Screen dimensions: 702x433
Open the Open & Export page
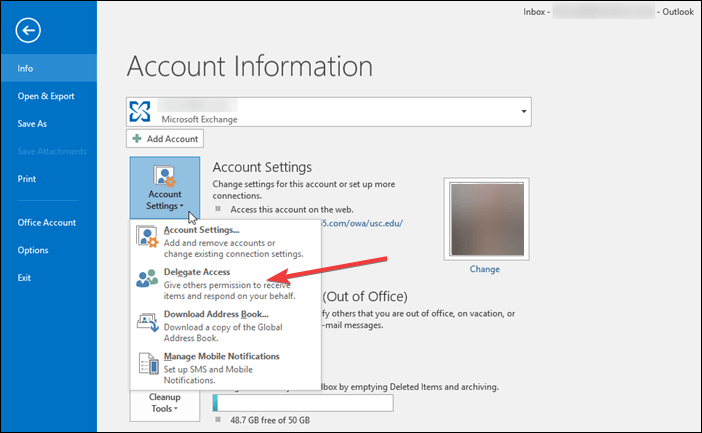point(48,96)
